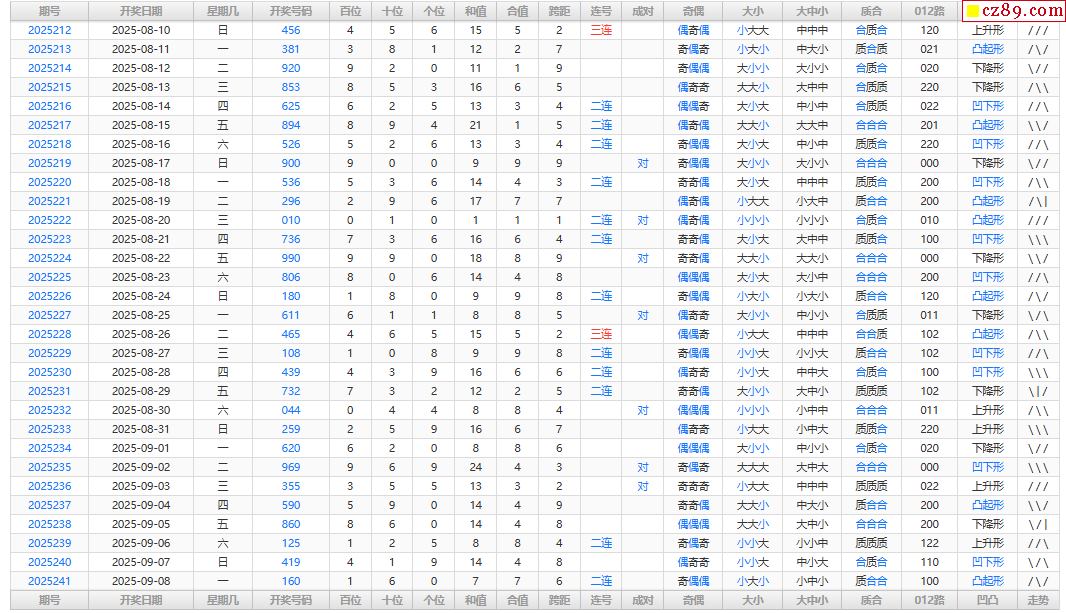Open issue link 2025212
This screenshot has height=613, width=1066.
pyautogui.click(x=50, y=30)
